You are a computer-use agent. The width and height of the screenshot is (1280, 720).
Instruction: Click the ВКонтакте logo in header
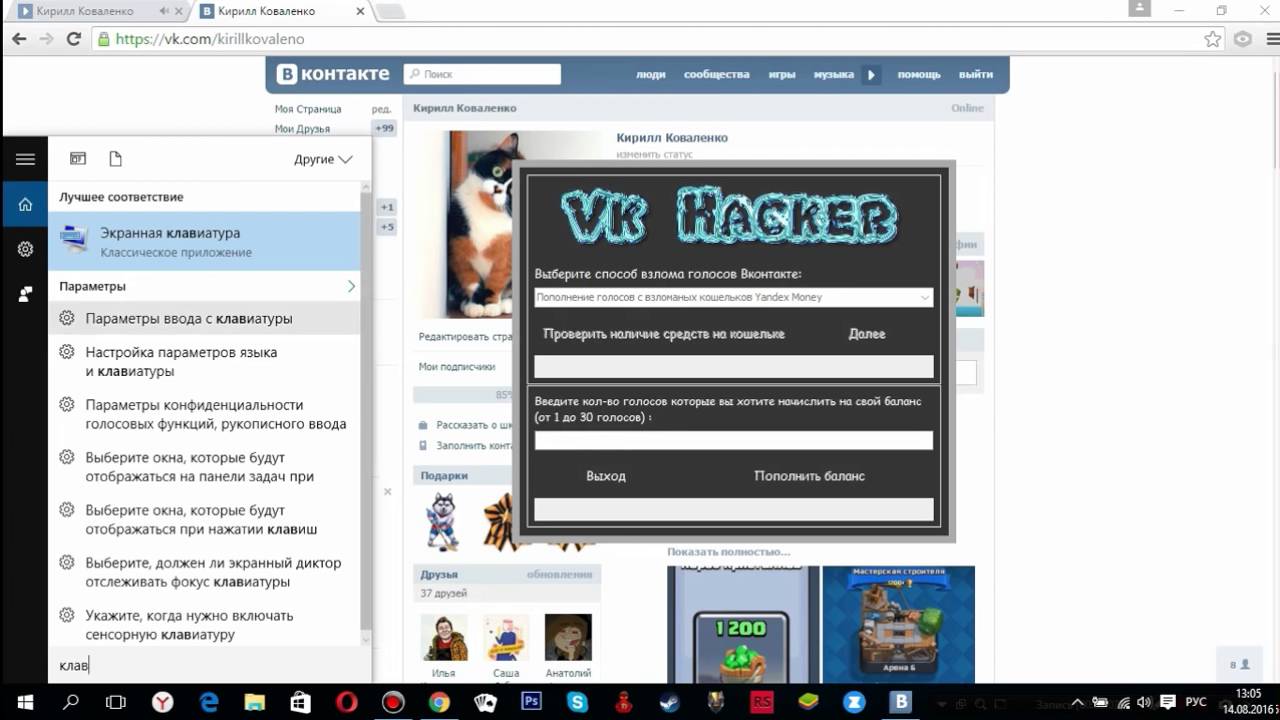coord(333,74)
